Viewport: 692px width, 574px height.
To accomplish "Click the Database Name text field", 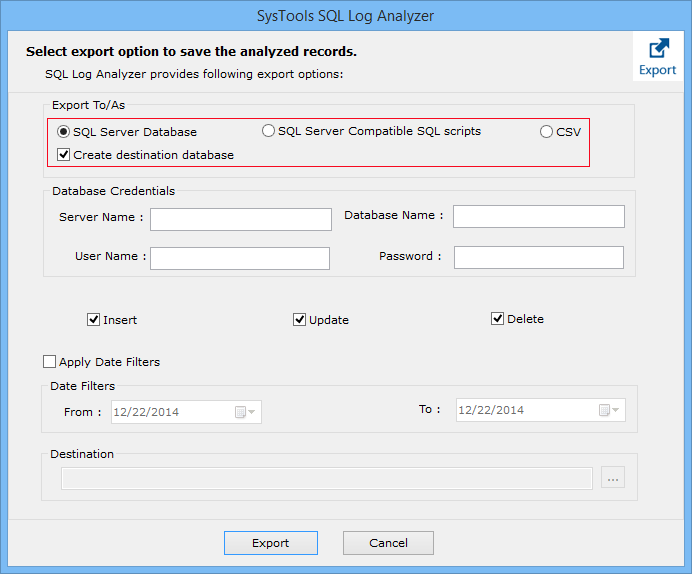I will pos(538,217).
